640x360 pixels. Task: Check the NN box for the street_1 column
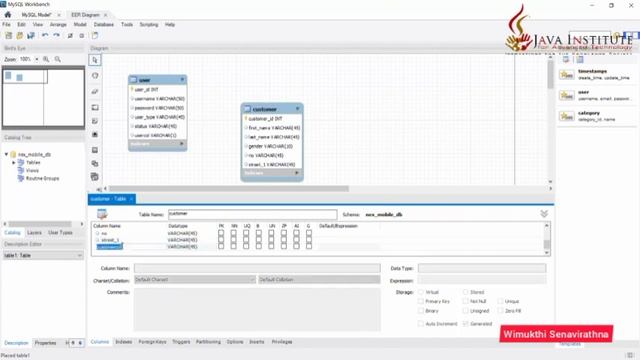pyautogui.click(x=233, y=240)
